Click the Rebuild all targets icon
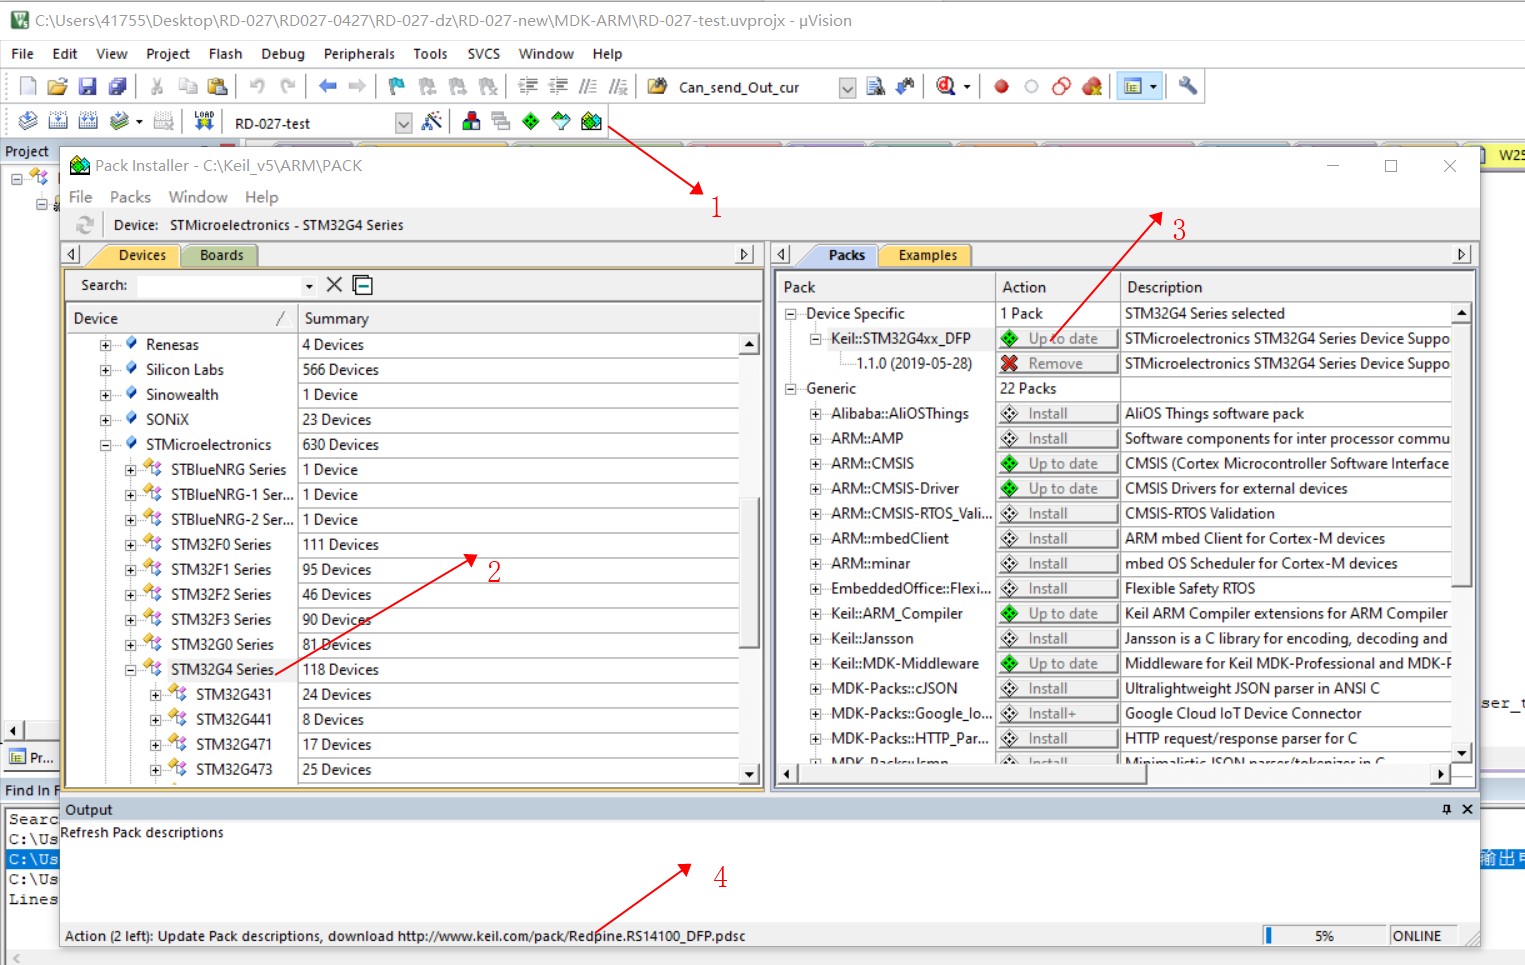The width and height of the screenshot is (1525, 965). [x=88, y=122]
